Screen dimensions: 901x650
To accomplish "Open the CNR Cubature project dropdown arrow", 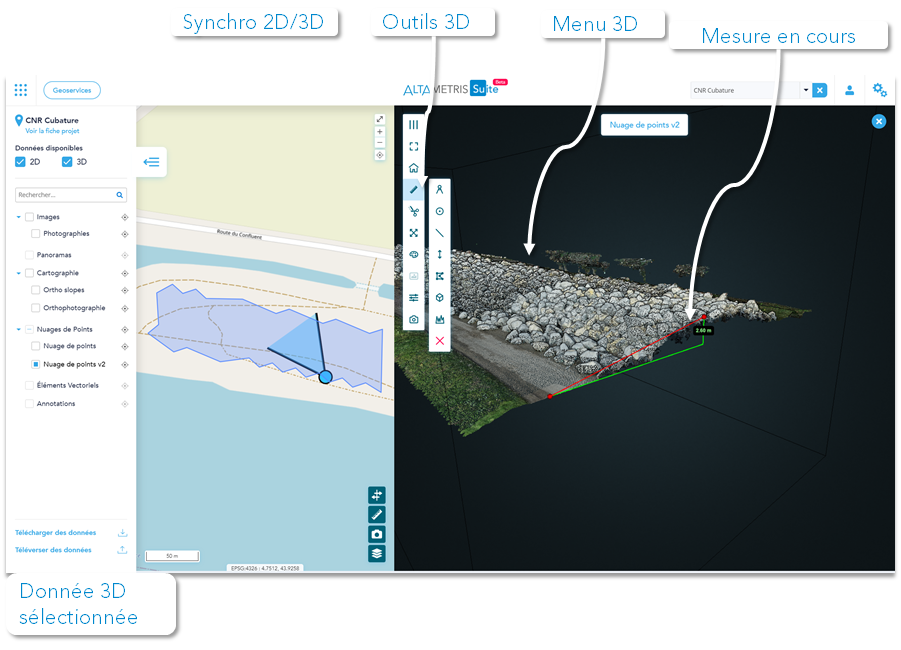I will pyautogui.click(x=806, y=90).
